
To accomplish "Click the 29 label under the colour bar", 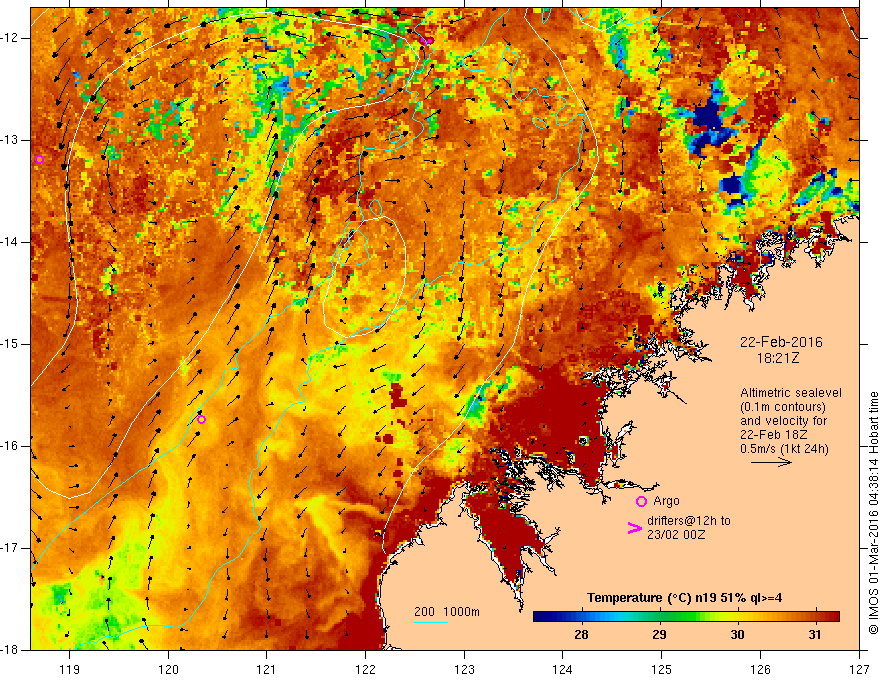I will click(659, 635).
